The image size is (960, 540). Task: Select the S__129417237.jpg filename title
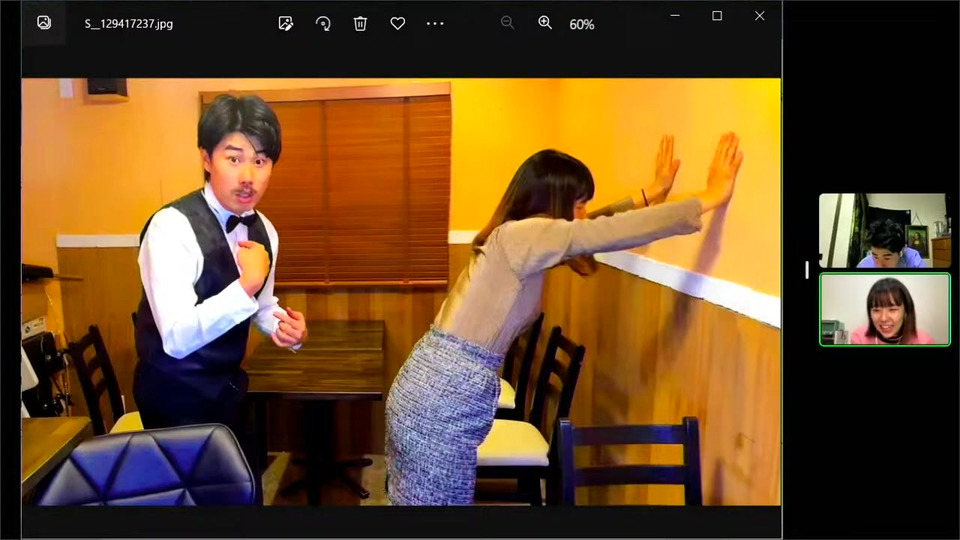(x=129, y=24)
